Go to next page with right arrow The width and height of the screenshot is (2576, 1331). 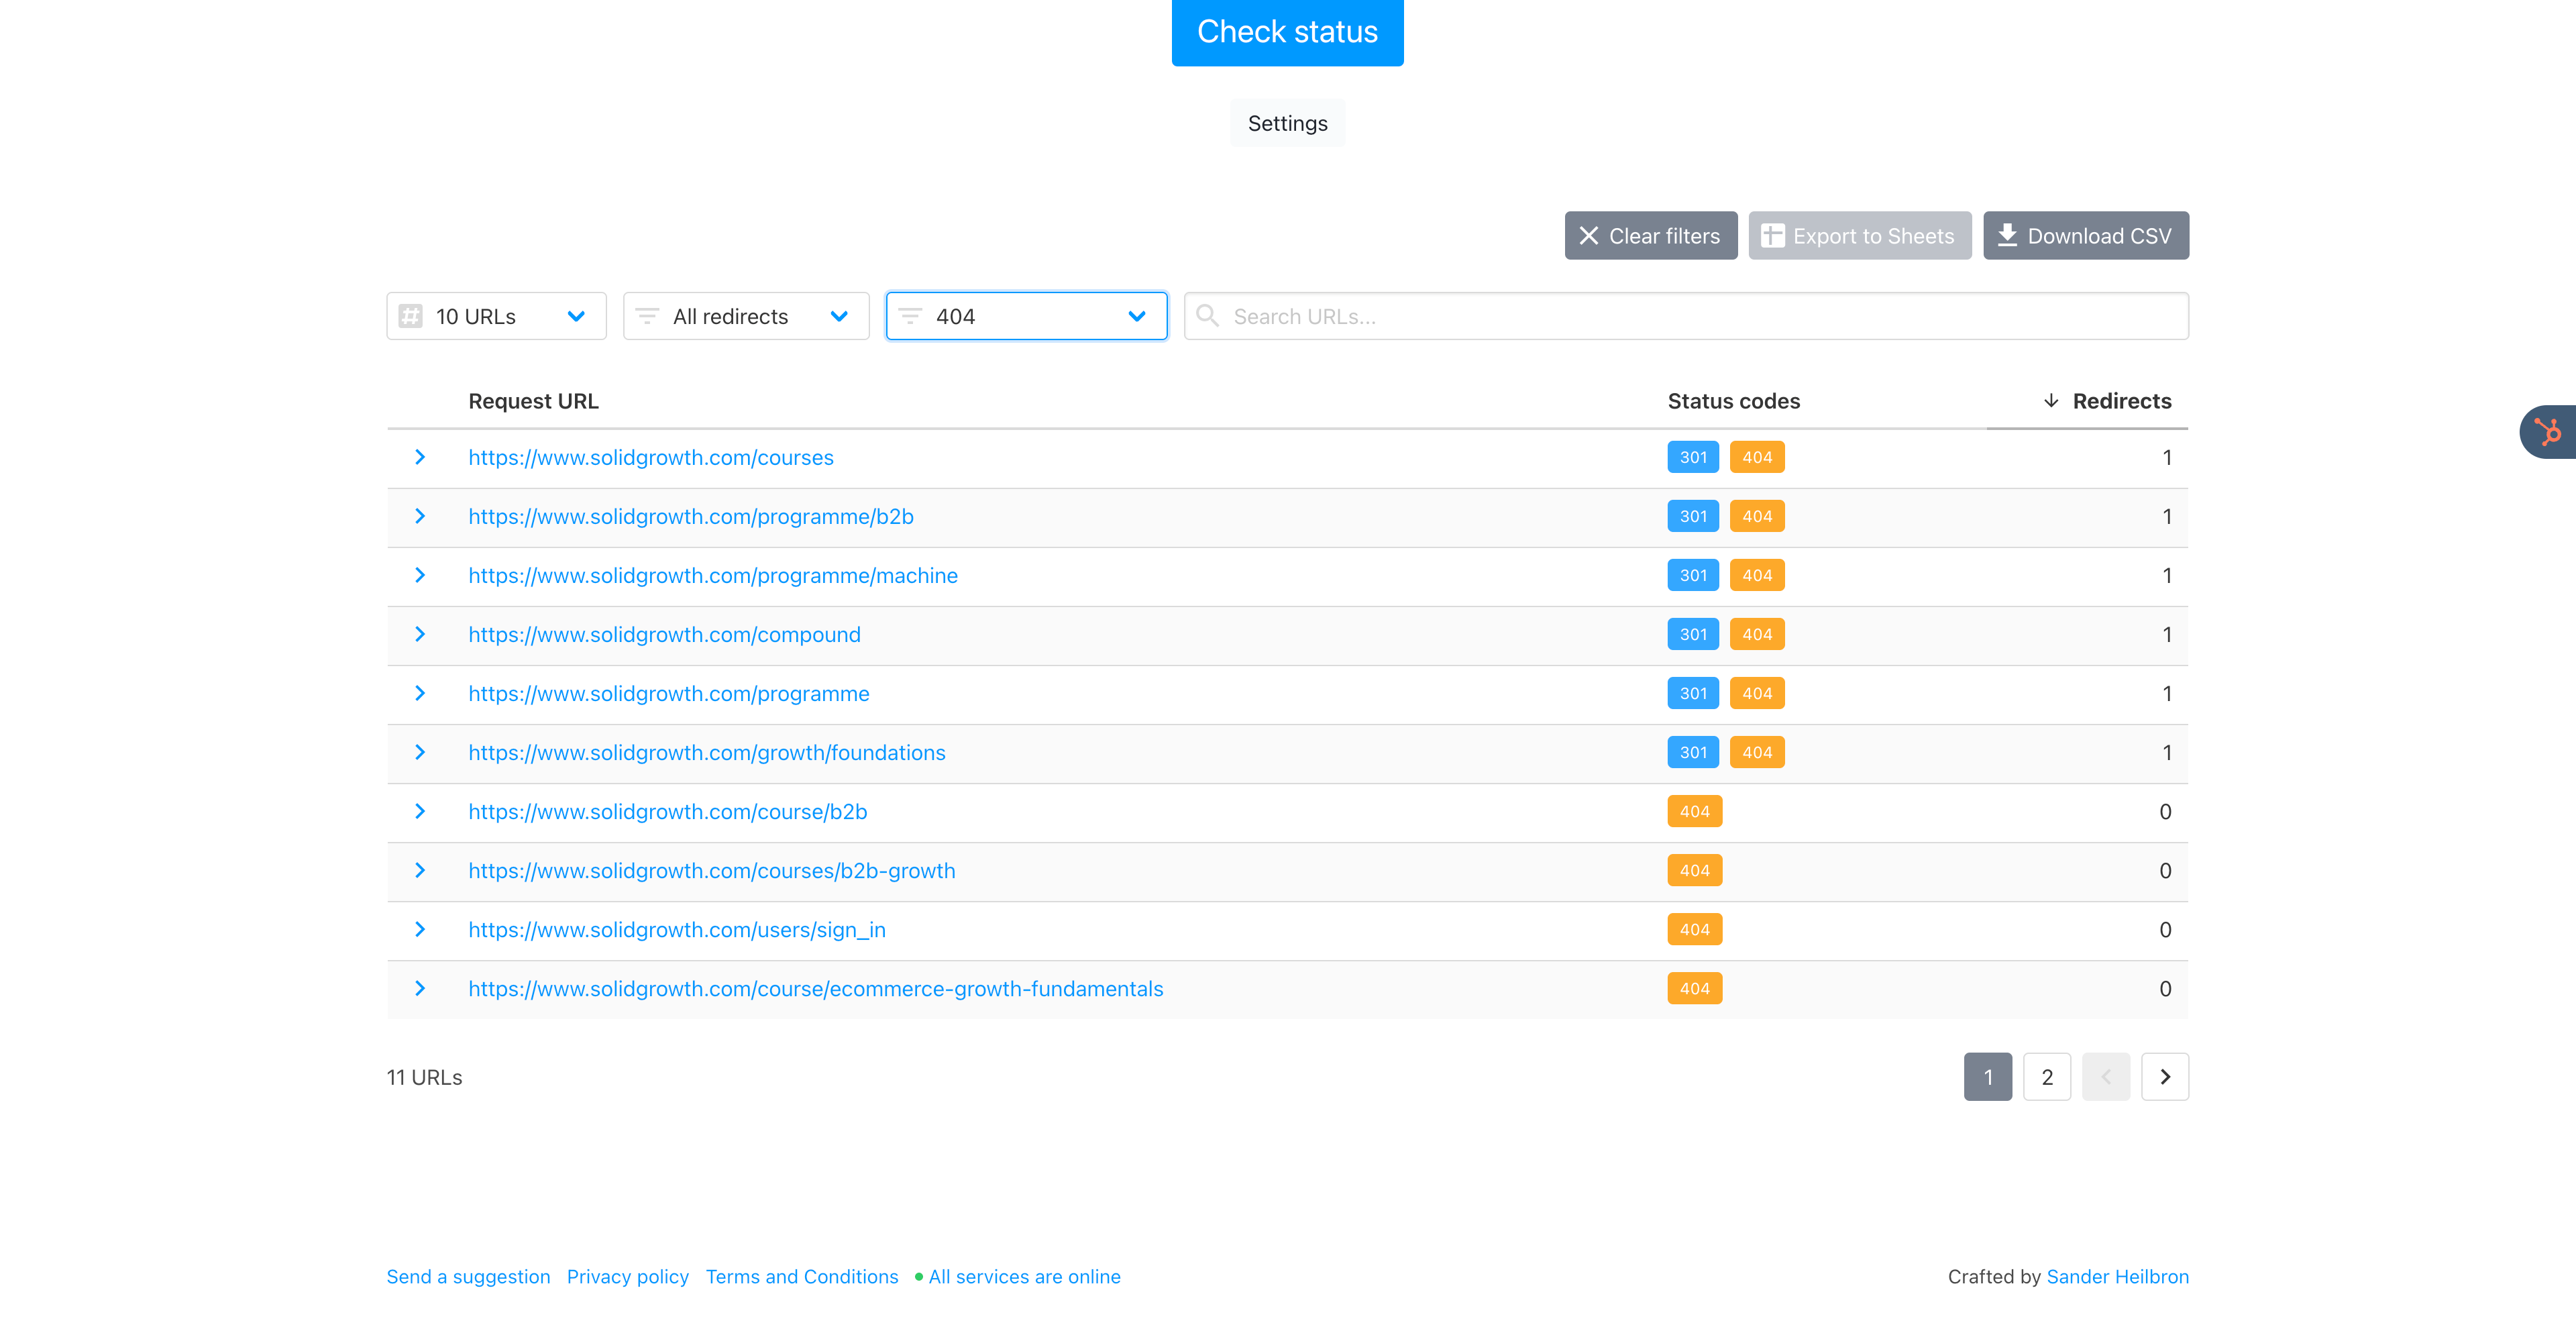(x=2164, y=1077)
